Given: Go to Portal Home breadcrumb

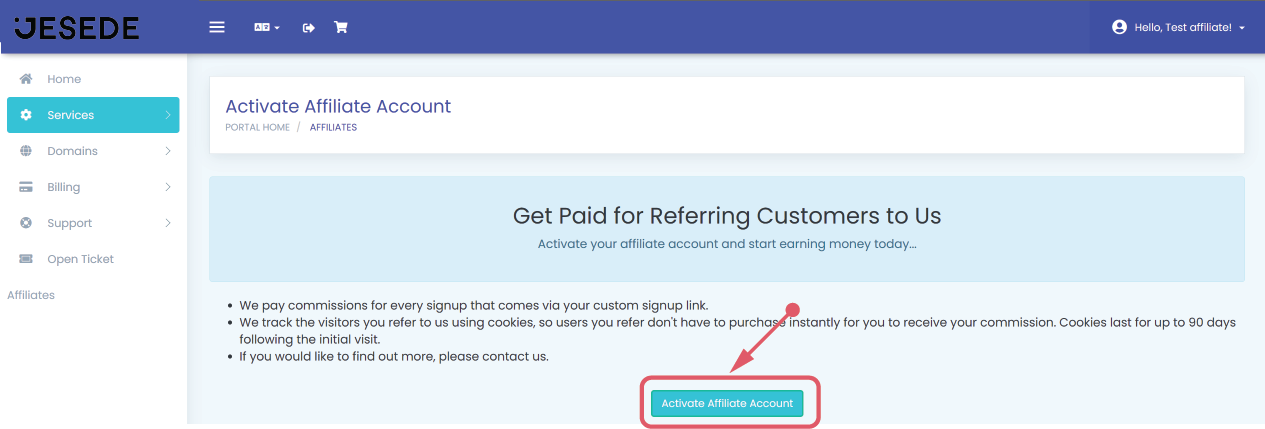Looking at the screenshot, I should pos(257,127).
